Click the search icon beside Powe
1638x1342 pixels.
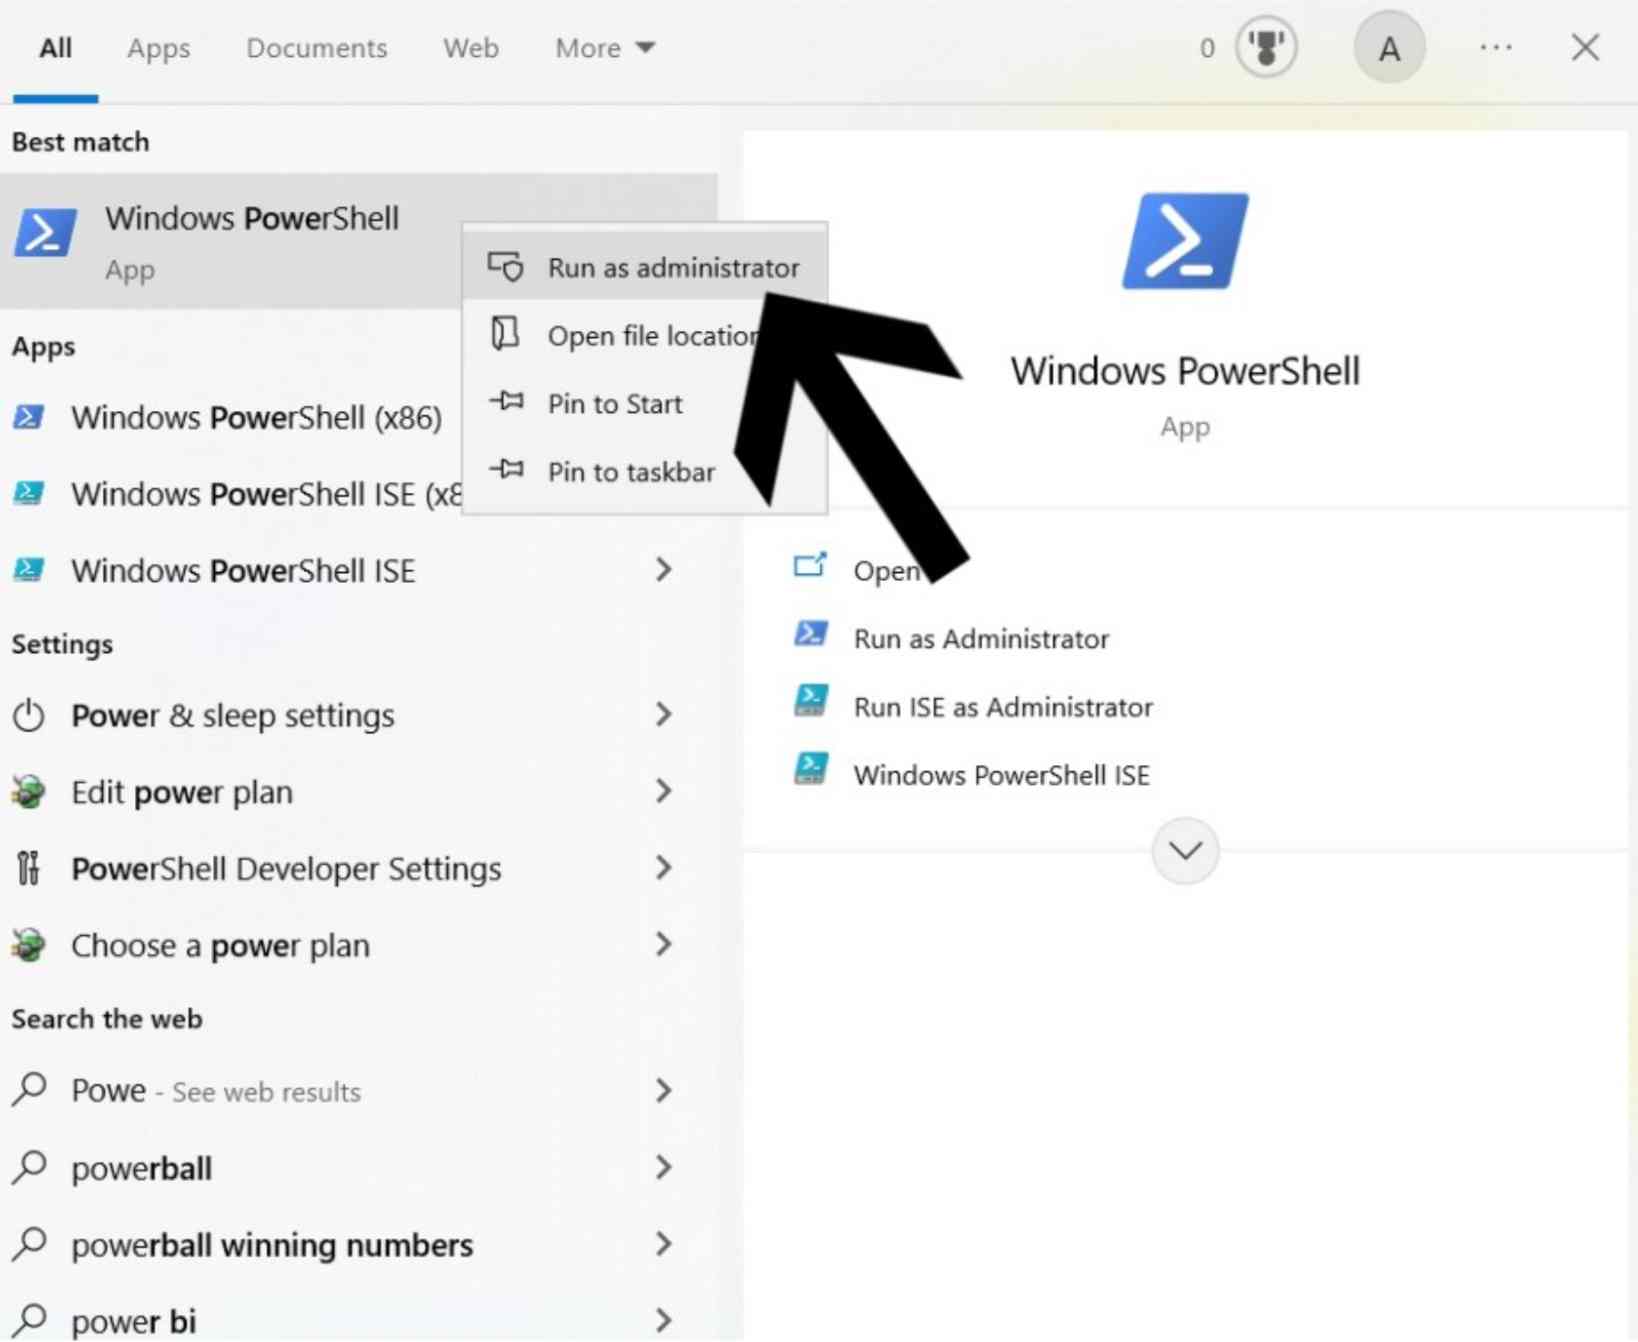(x=30, y=1089)
